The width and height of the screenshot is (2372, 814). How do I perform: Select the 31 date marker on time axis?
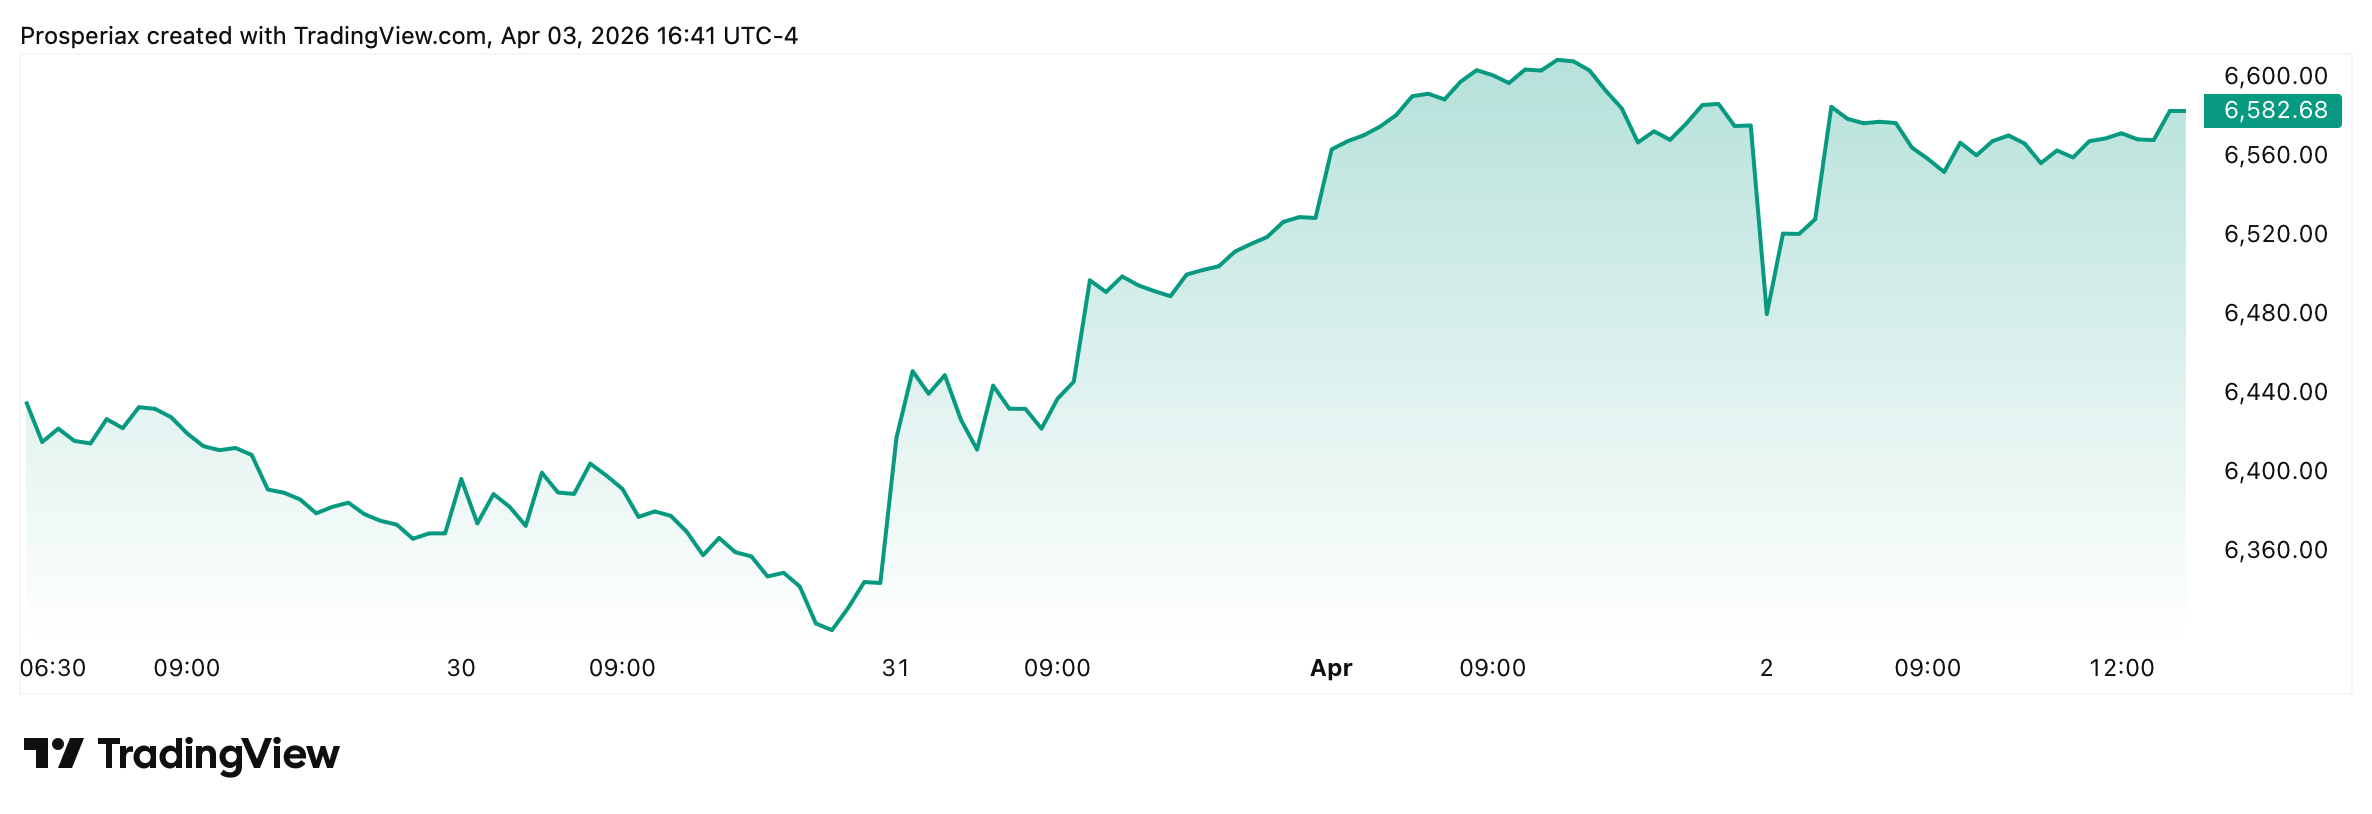(x=896, y=668)
